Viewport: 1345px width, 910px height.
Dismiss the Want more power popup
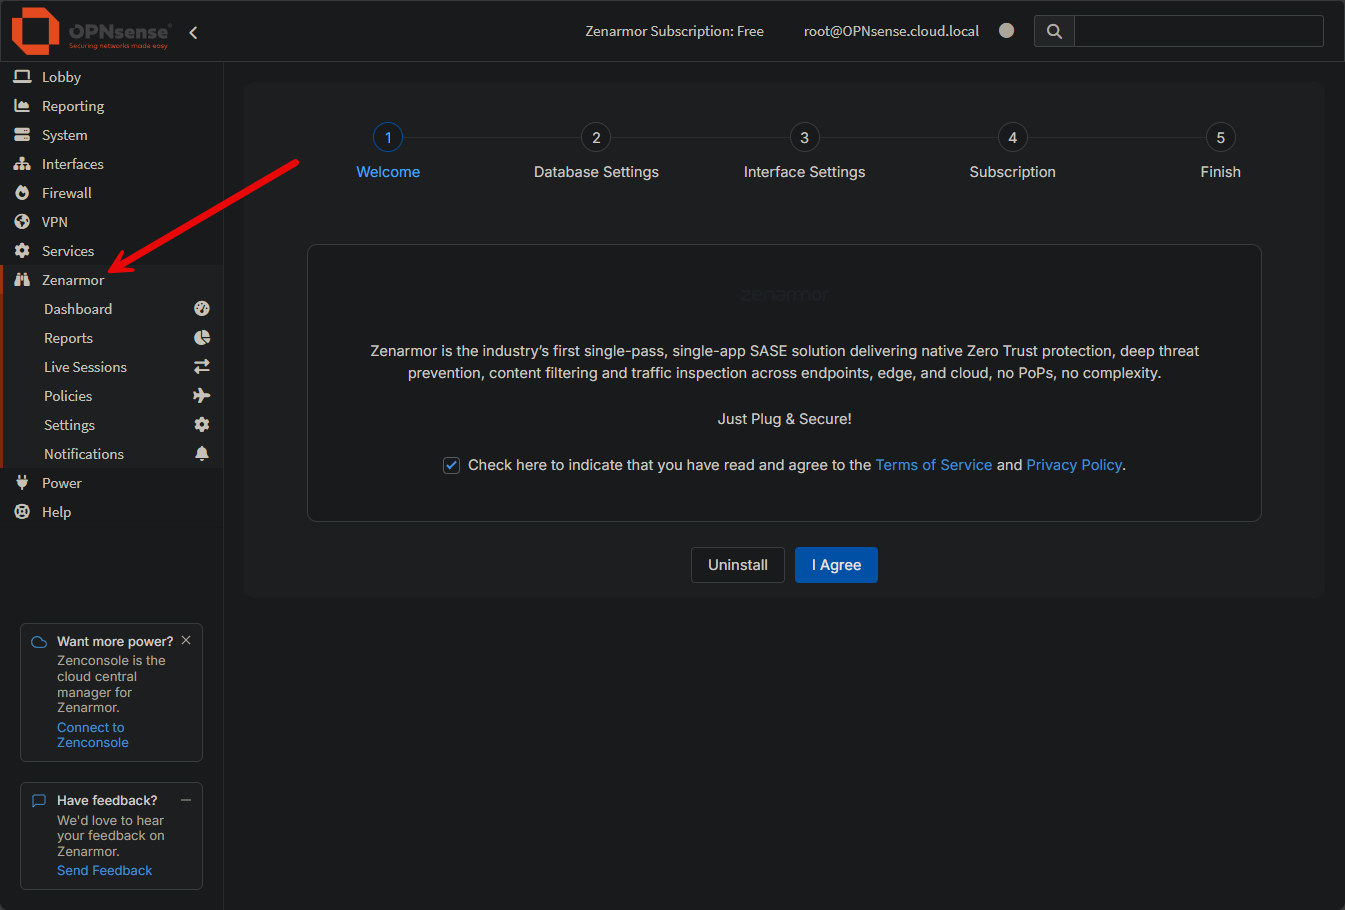pos(185,640)
